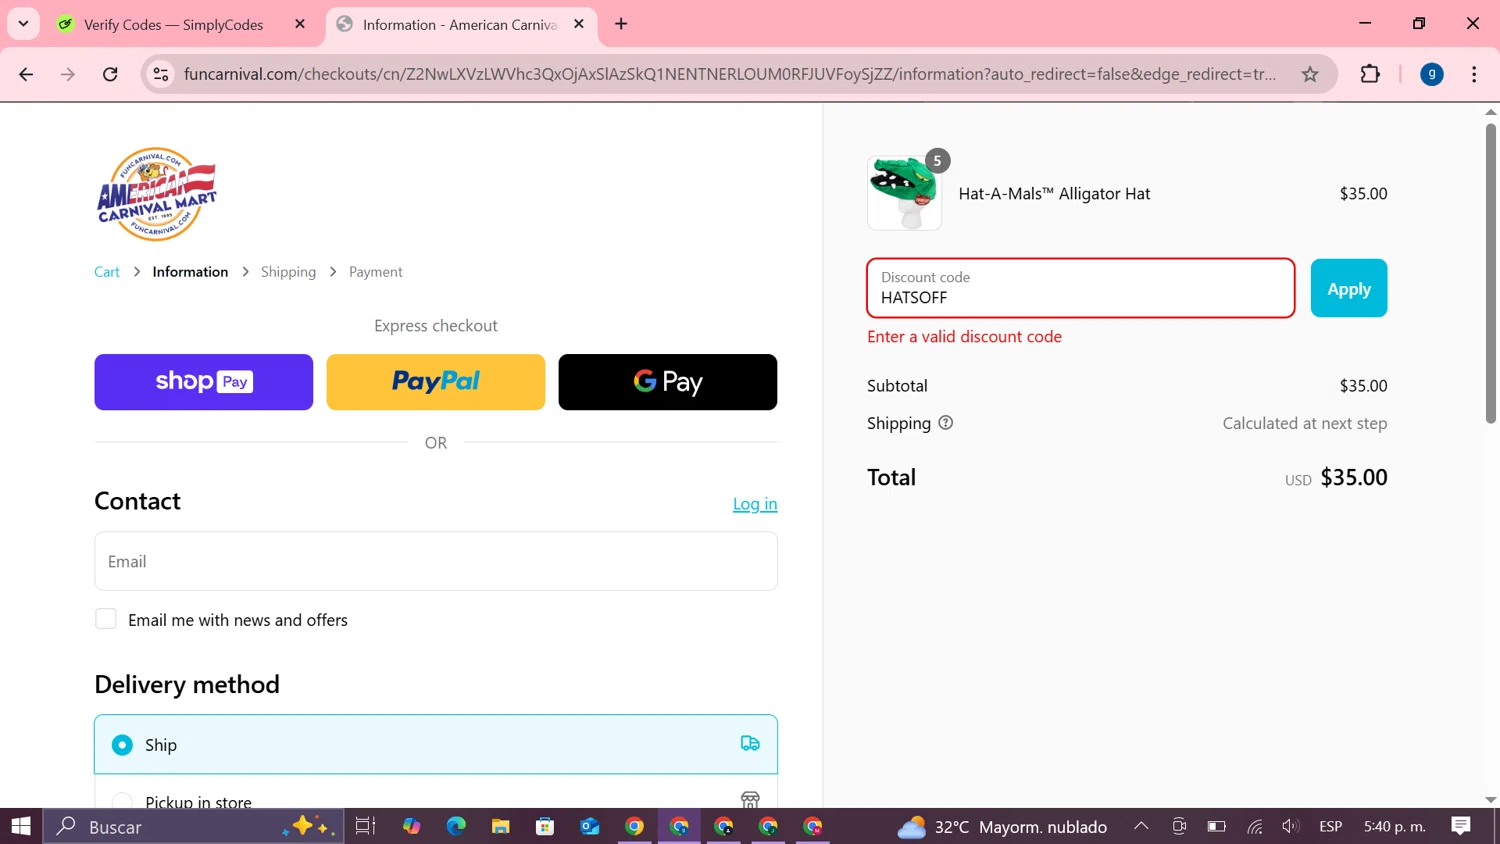Open the tab search dropdown arrow
The image size is (1500, 844).
click(x=23, y=24)
